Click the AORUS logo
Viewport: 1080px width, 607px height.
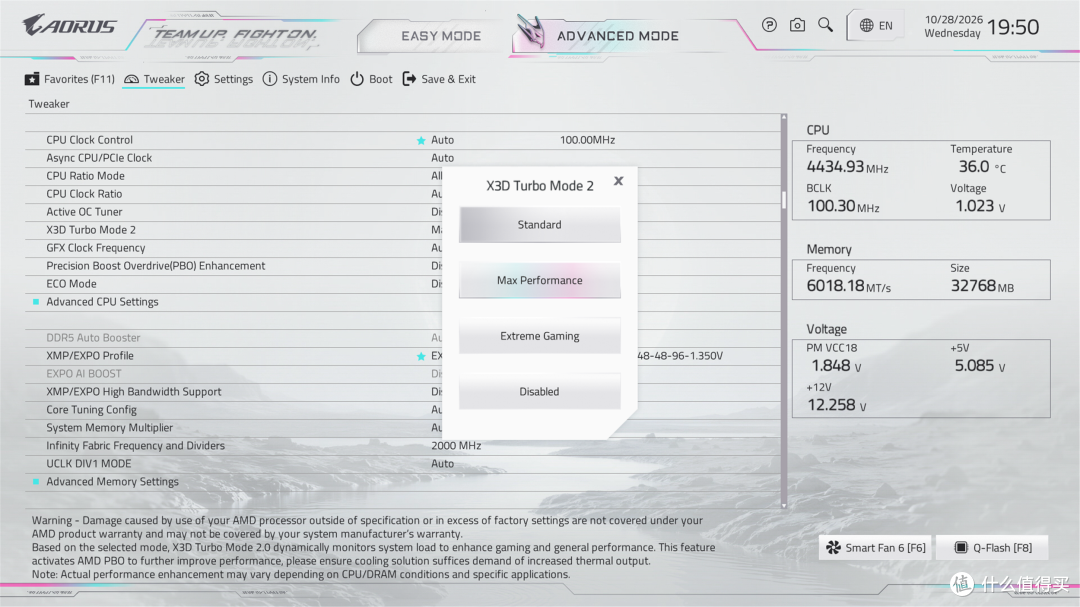70,25
